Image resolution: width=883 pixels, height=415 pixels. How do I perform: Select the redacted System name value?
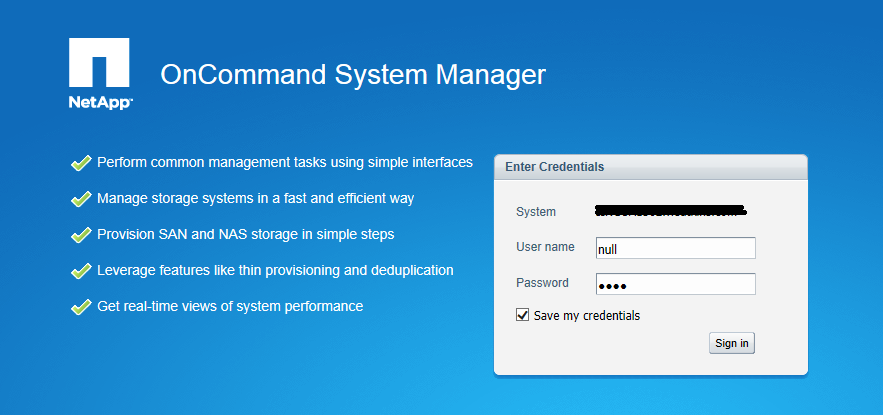(671, 212)
